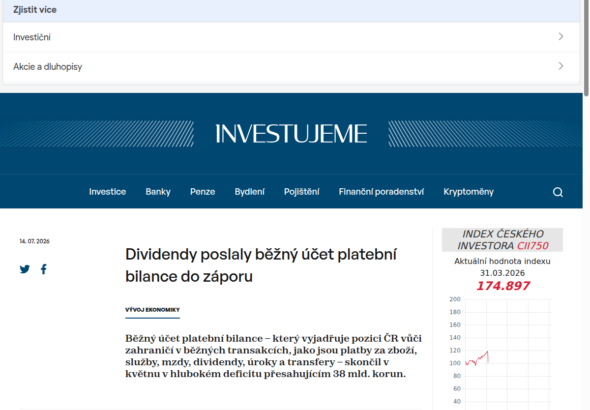Image resolution: width=590 pixels, height=410 pixels.
Task: Click the index date 31.03.2026
Action: [x=502, y=273]
